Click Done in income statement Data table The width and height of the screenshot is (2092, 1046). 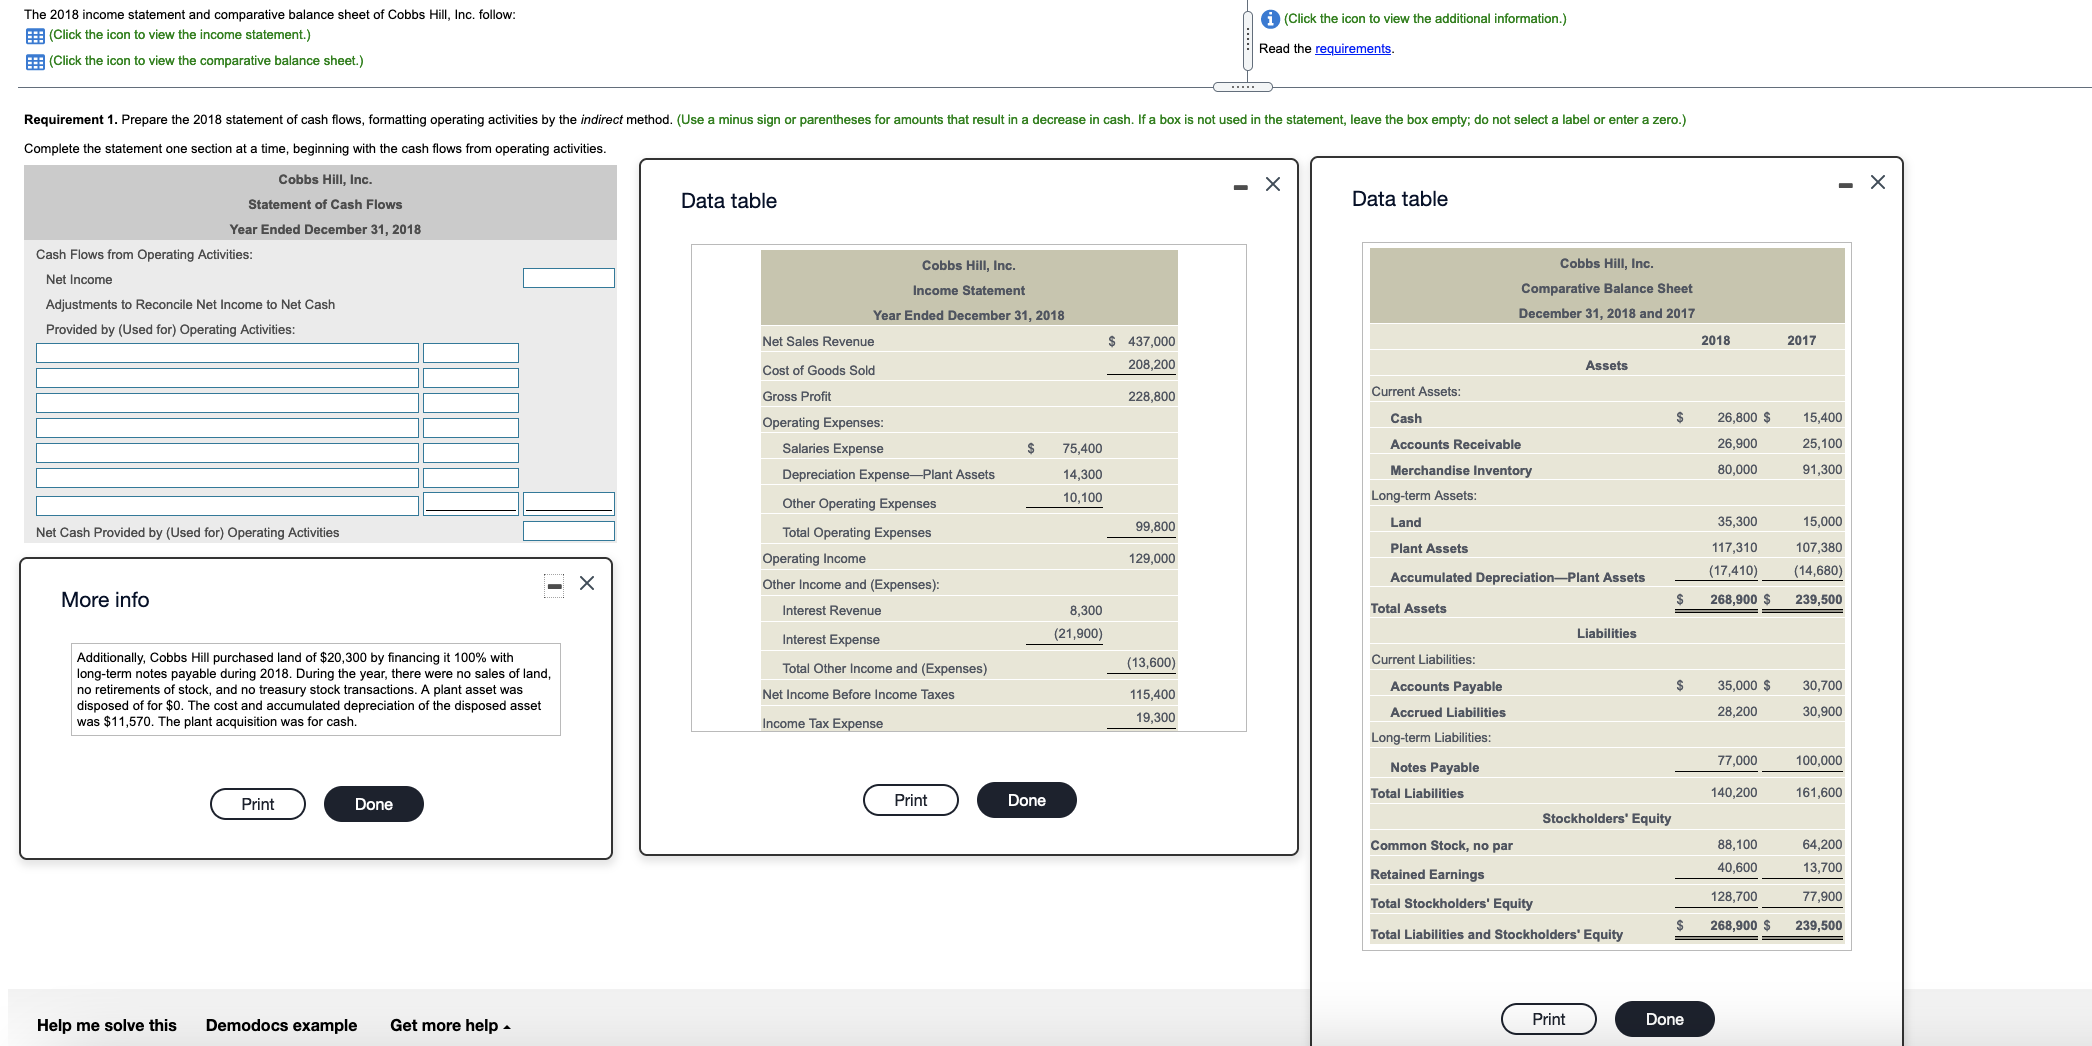(1027, 800)
